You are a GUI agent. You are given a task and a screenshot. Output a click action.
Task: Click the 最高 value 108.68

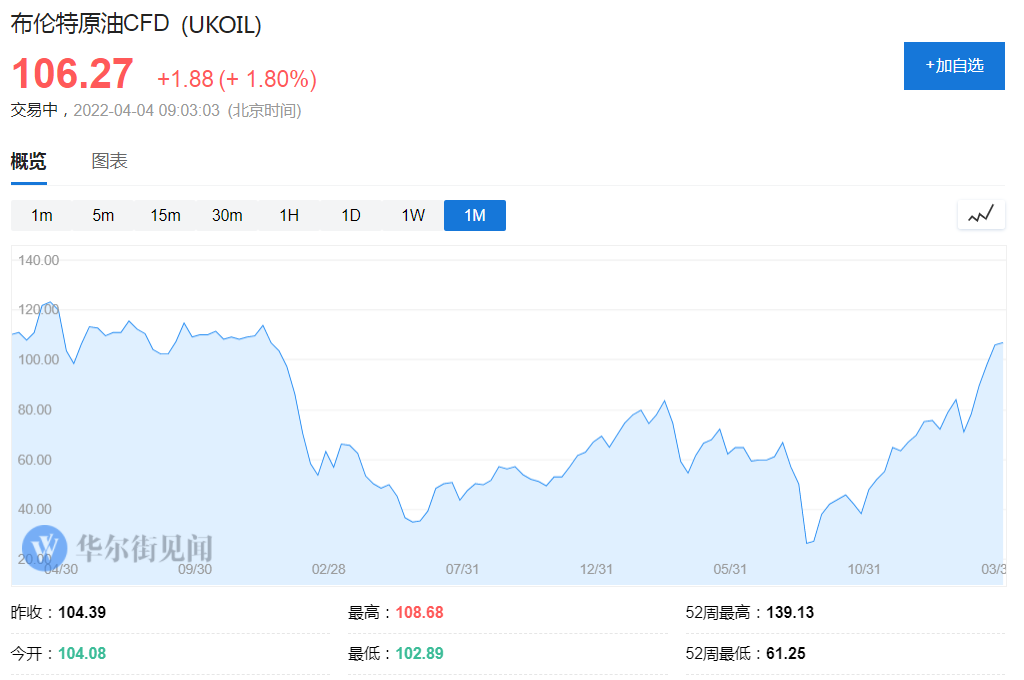(x=419, y=612)
